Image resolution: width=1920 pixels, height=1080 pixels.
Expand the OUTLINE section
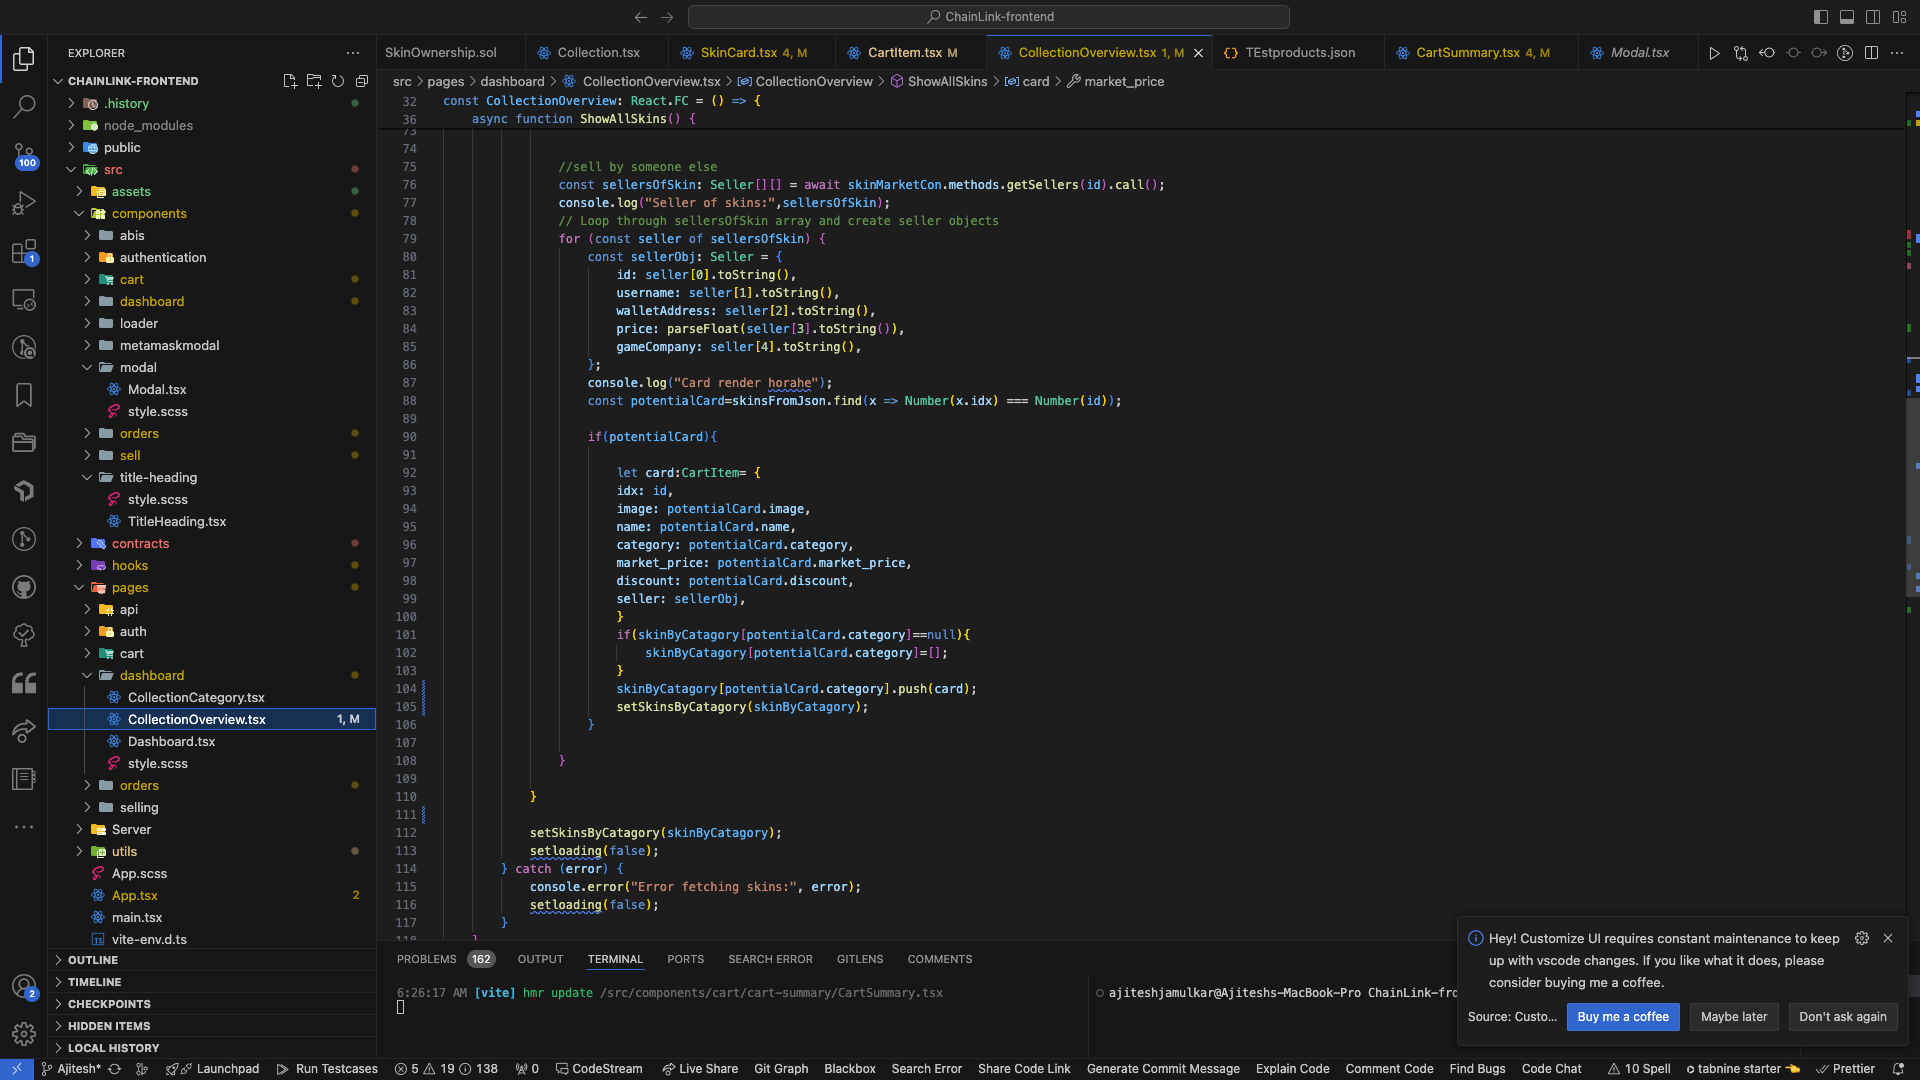point(93,960)
